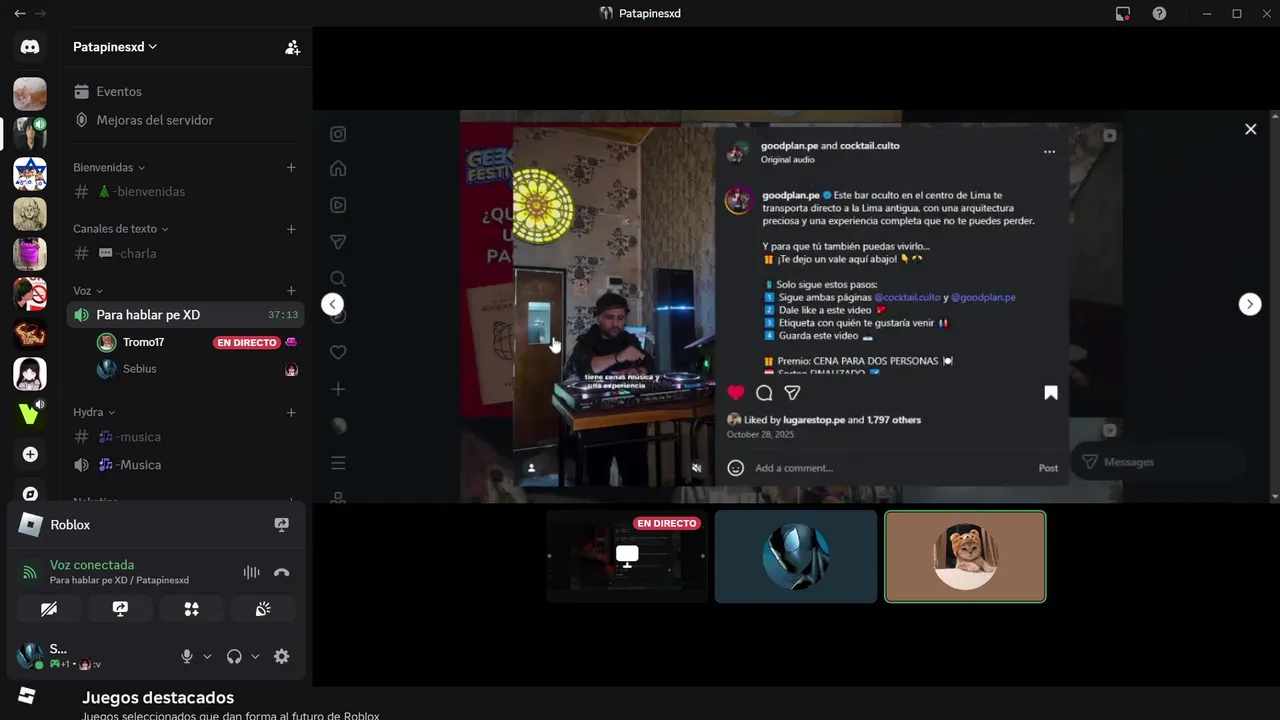Toggle the bookmark save icon on post

coord(1051,393)
